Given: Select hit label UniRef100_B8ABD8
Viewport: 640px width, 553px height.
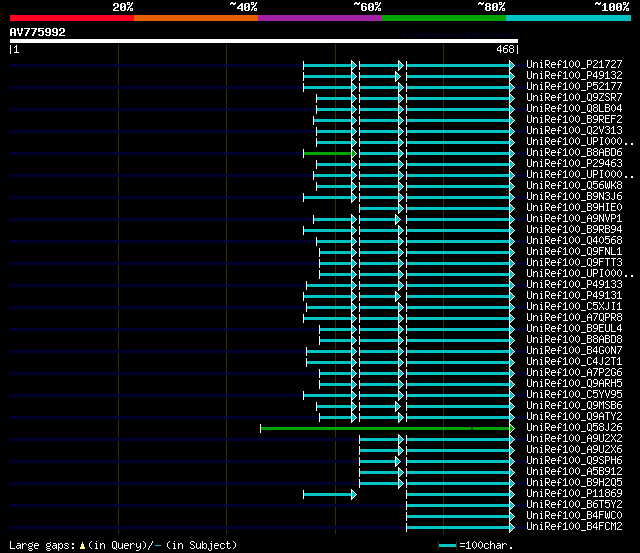Looking at the screenshot, I should [x=574, y=340].
